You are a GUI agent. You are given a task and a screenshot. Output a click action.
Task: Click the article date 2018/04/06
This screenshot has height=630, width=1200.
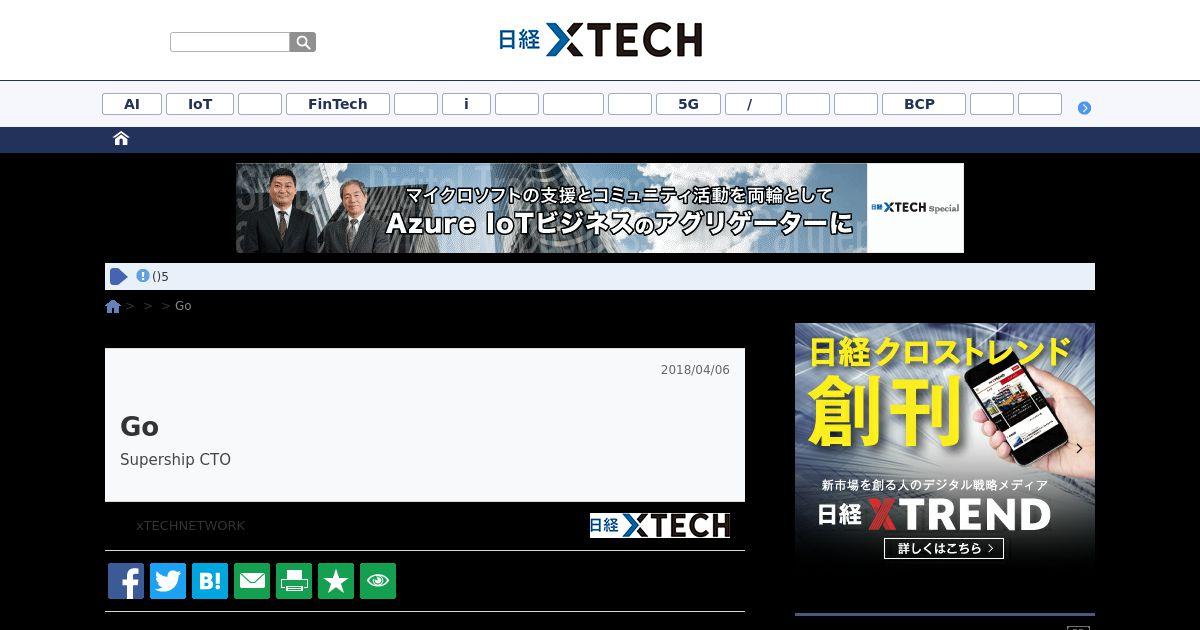click(x=695, y=370)
